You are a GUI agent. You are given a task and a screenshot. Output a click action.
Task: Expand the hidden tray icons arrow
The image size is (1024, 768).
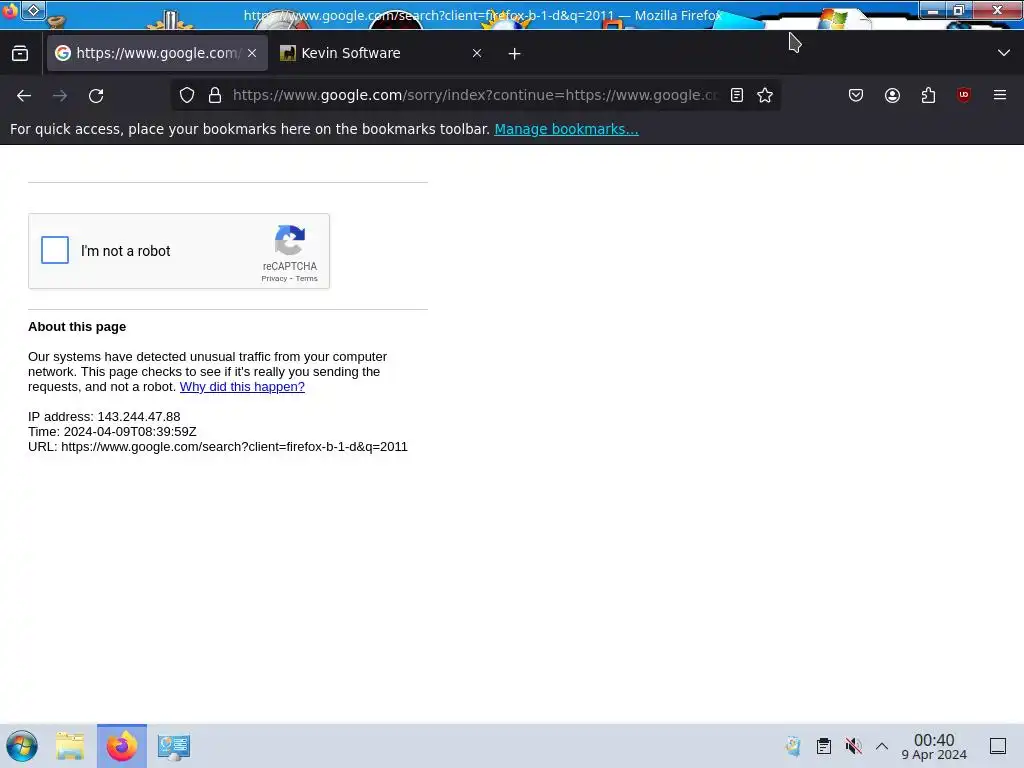coord(882,746)
